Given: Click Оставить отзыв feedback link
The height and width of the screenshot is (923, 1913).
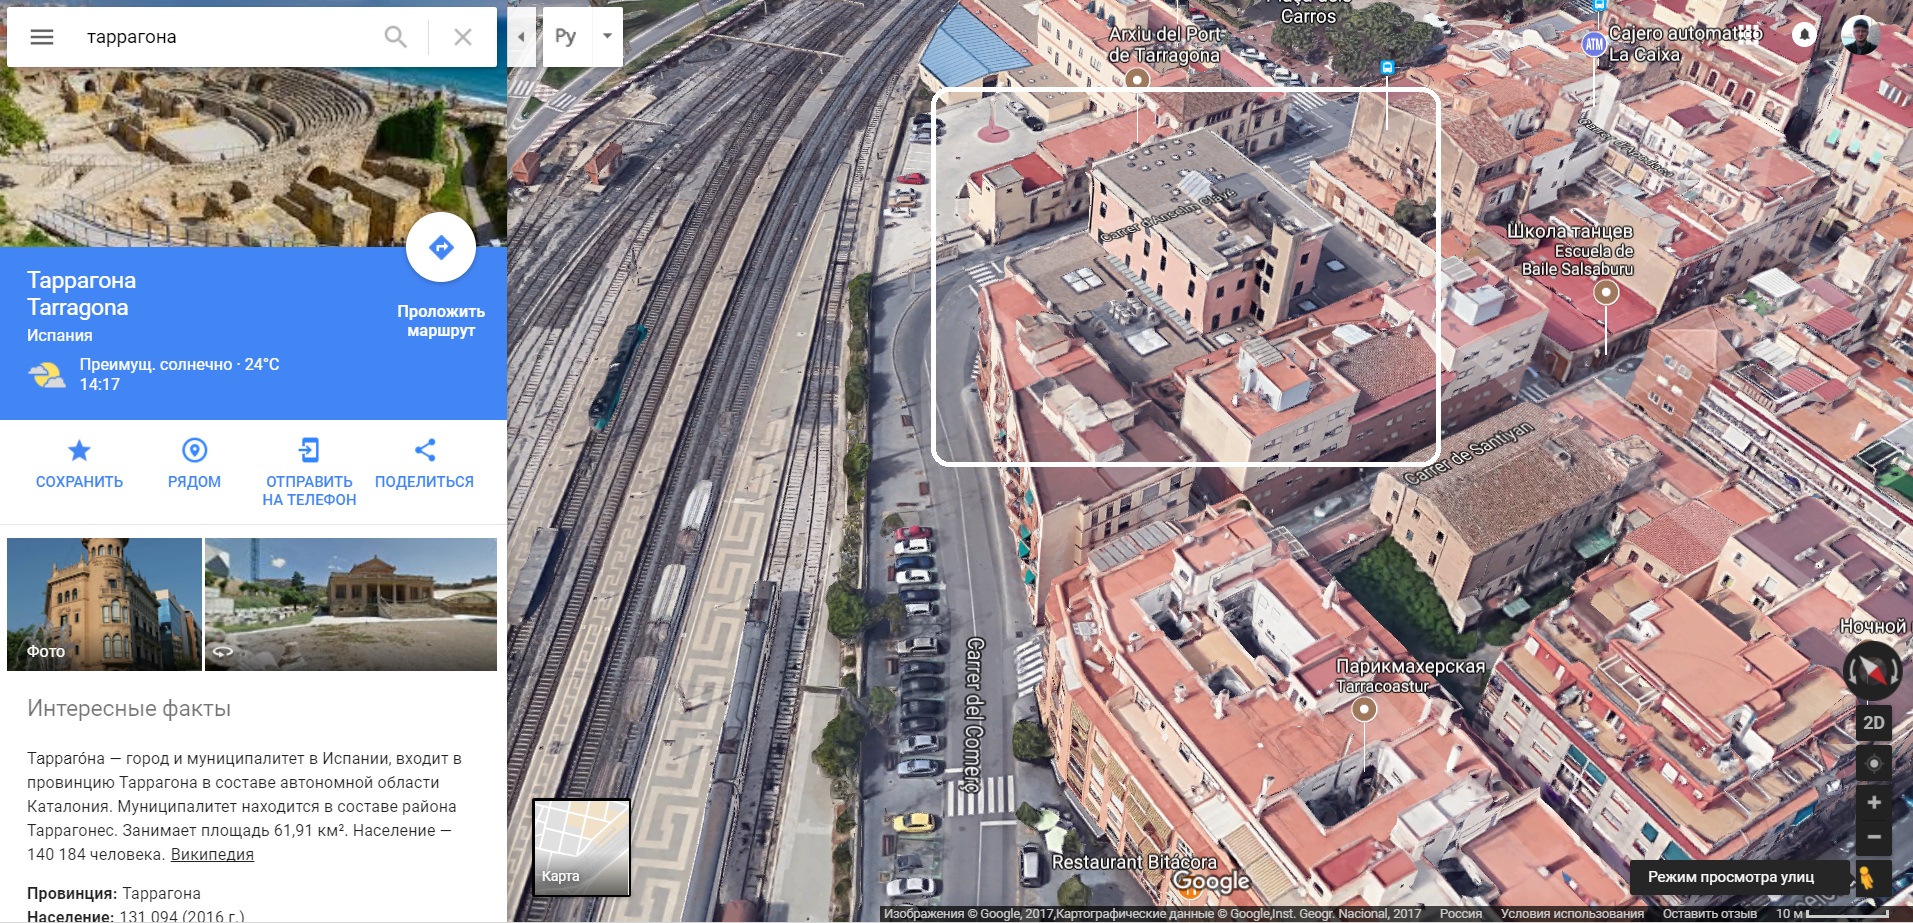Looking at the screenshot, I should point(1709,914).
